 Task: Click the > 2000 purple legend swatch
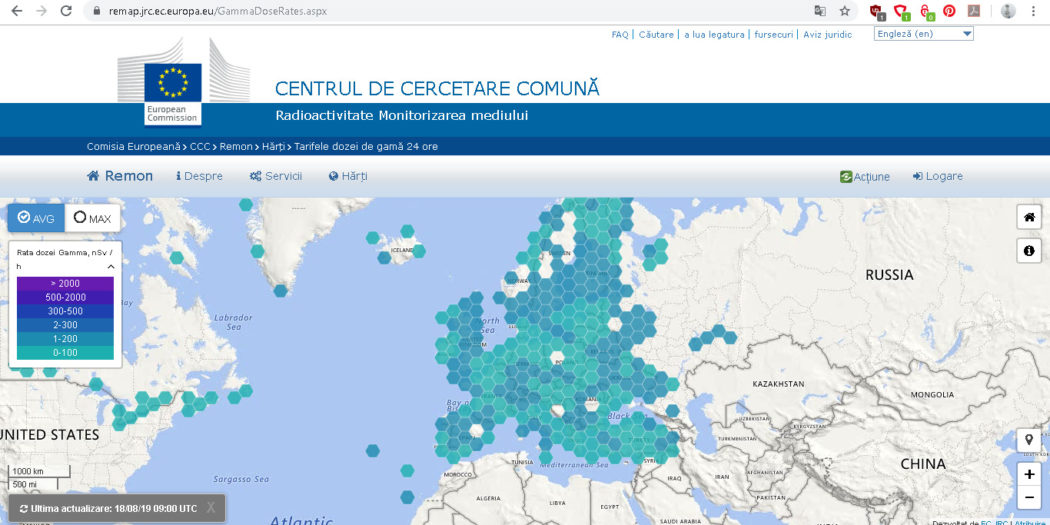pyautogui.click(x=65, y=284)
